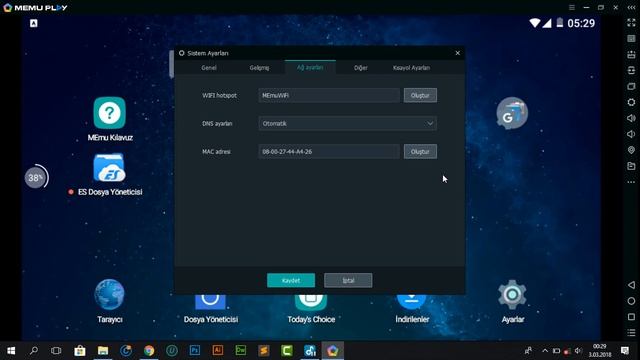Screen dimensions: 640x360
Task: Open Windows notification center
Action: click(x=625, y=350)
